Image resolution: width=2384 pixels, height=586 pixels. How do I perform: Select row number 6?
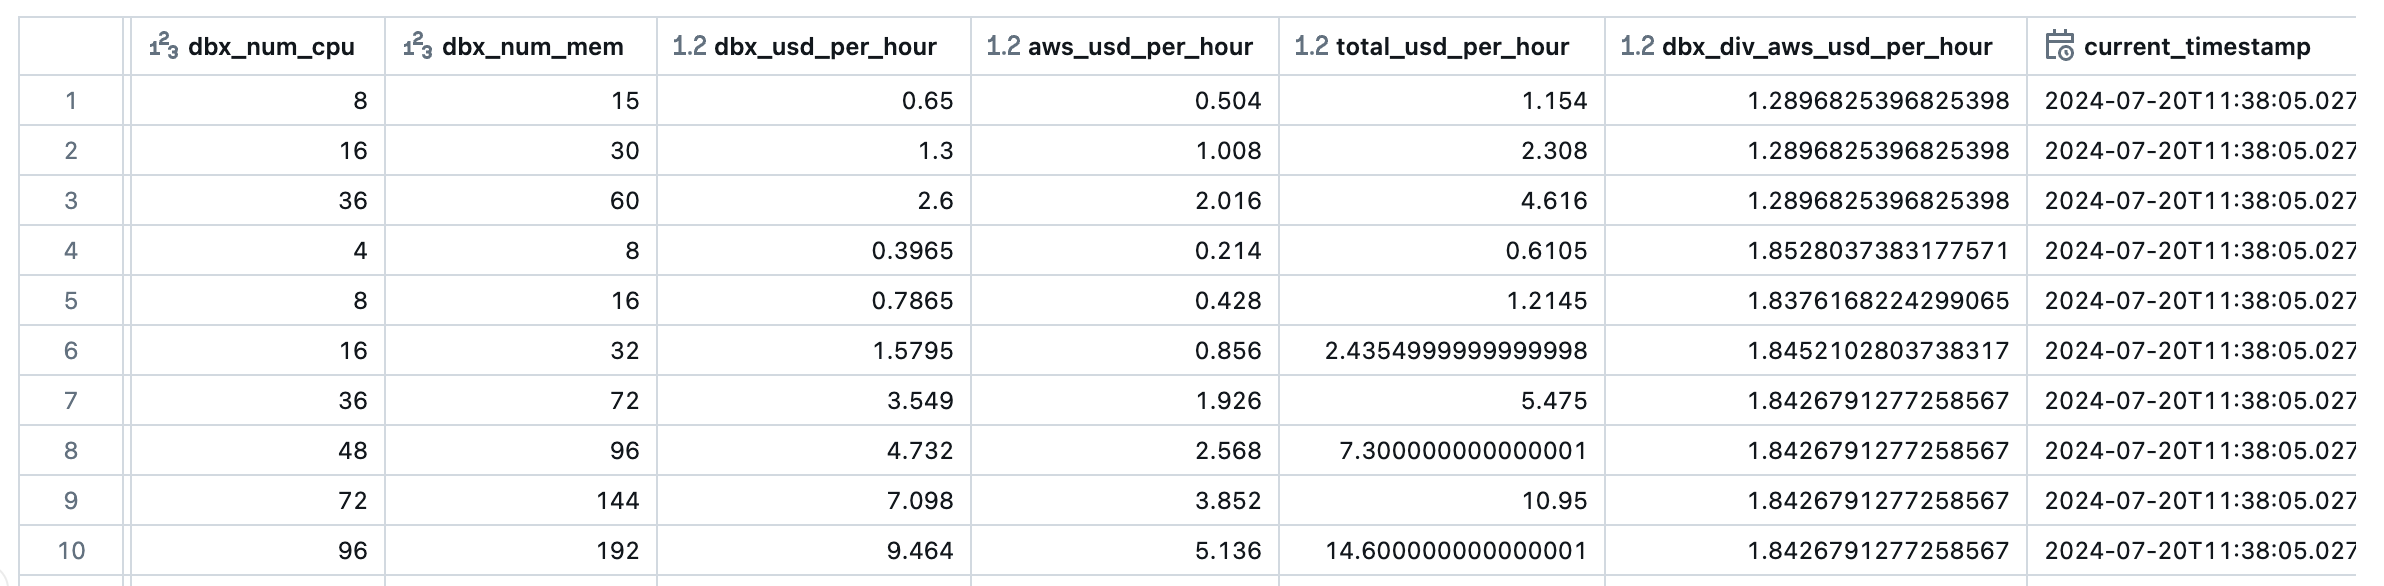(x=71, y=350)
